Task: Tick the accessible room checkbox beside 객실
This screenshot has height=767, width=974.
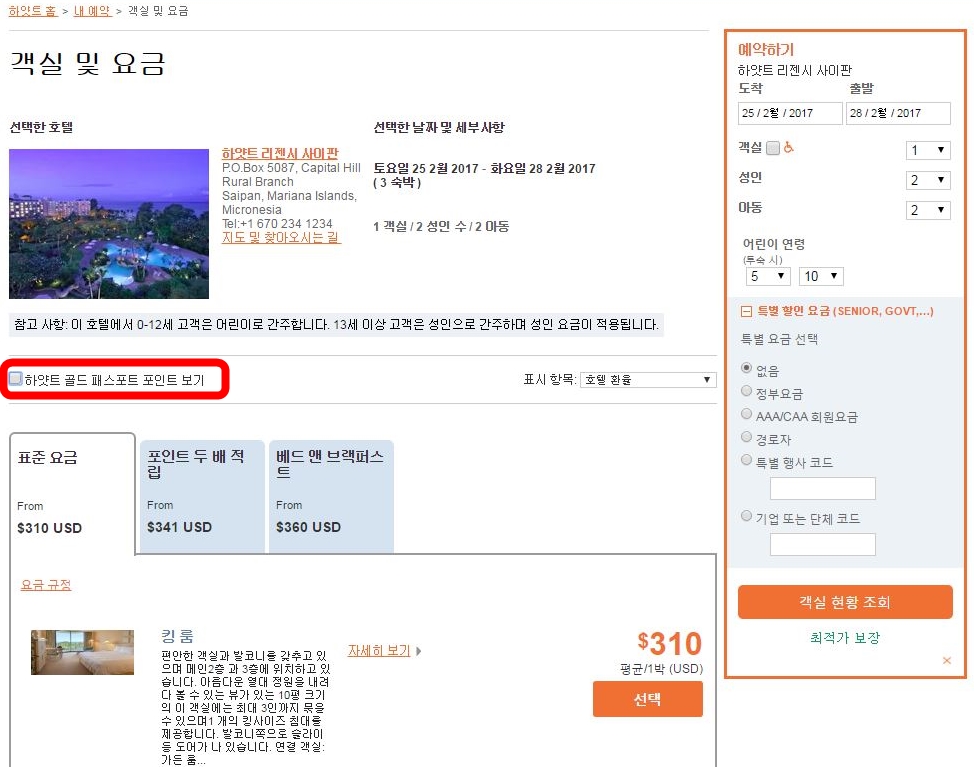Action: pos(773,148)
